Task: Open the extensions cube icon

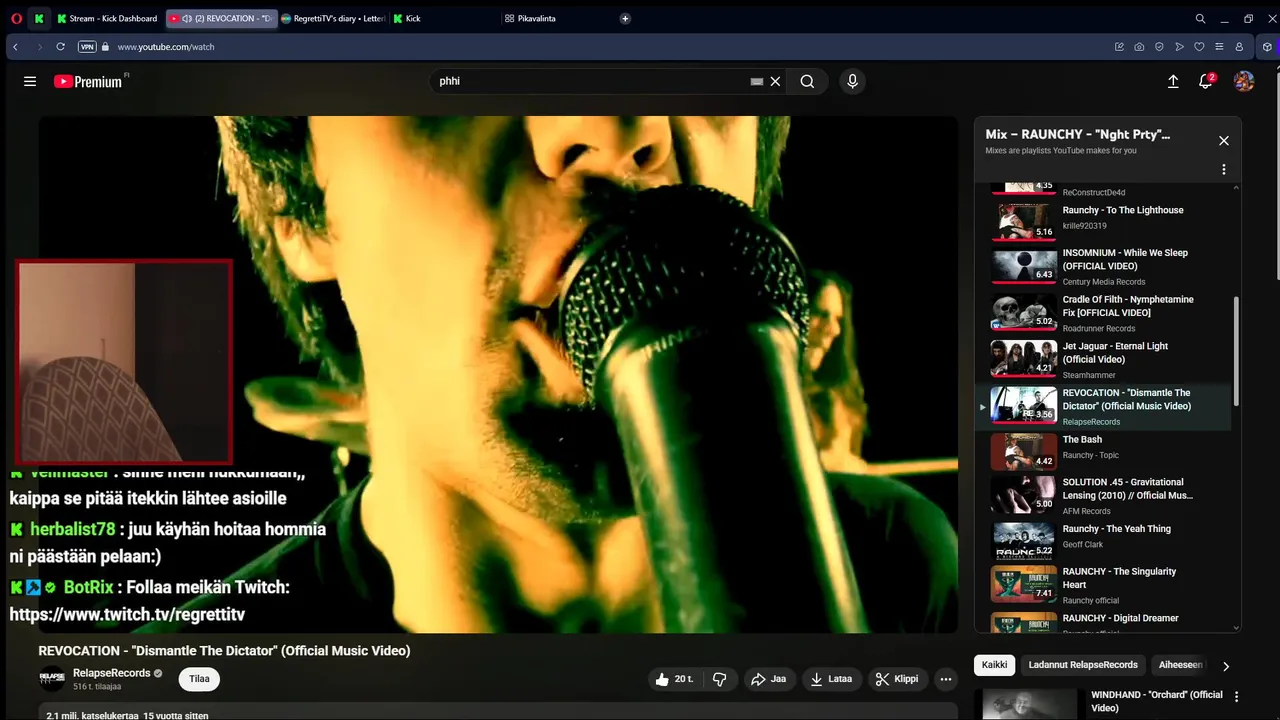Action: [1267, 47]
